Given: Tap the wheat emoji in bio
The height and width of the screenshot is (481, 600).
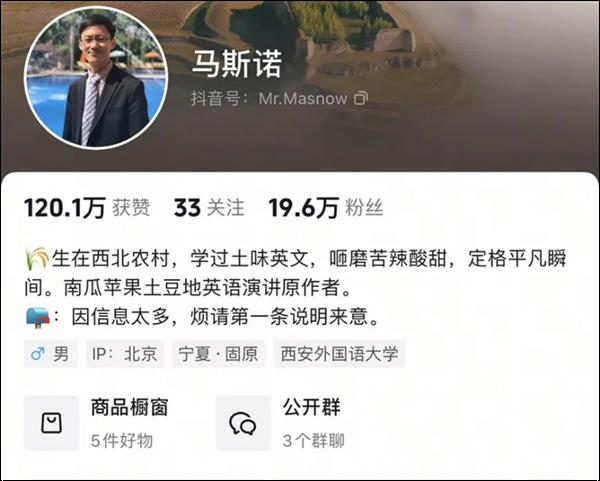Looking at the screenshot, I should [37, 259].
